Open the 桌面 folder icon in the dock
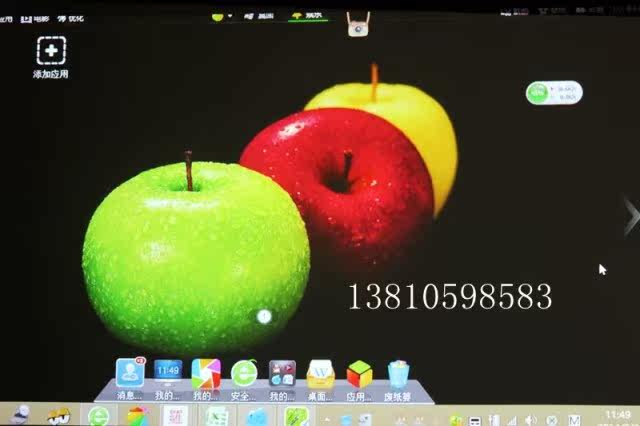The height and width of the screenshot is (426, 640). pyautogui.click(x=320, y=373)
